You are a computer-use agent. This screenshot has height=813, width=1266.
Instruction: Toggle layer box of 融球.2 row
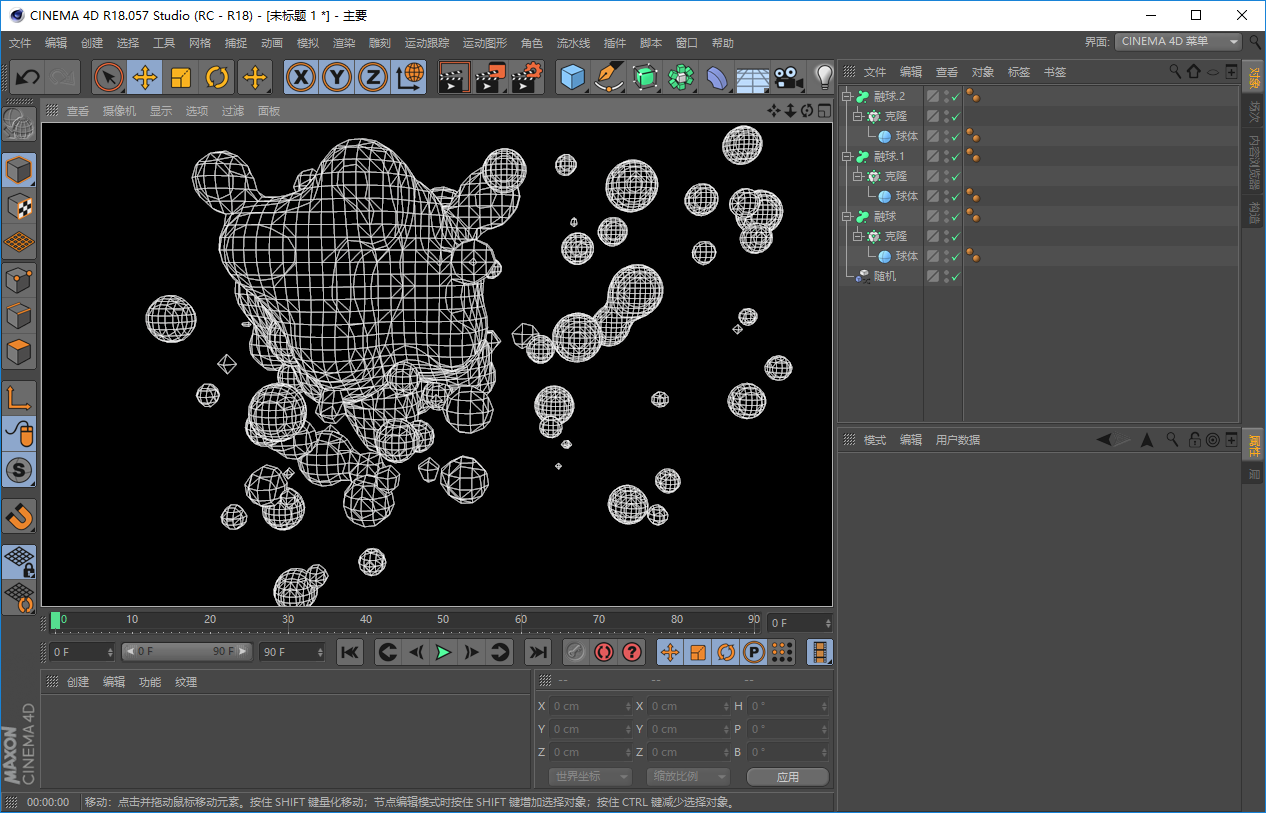click(933, 97)
